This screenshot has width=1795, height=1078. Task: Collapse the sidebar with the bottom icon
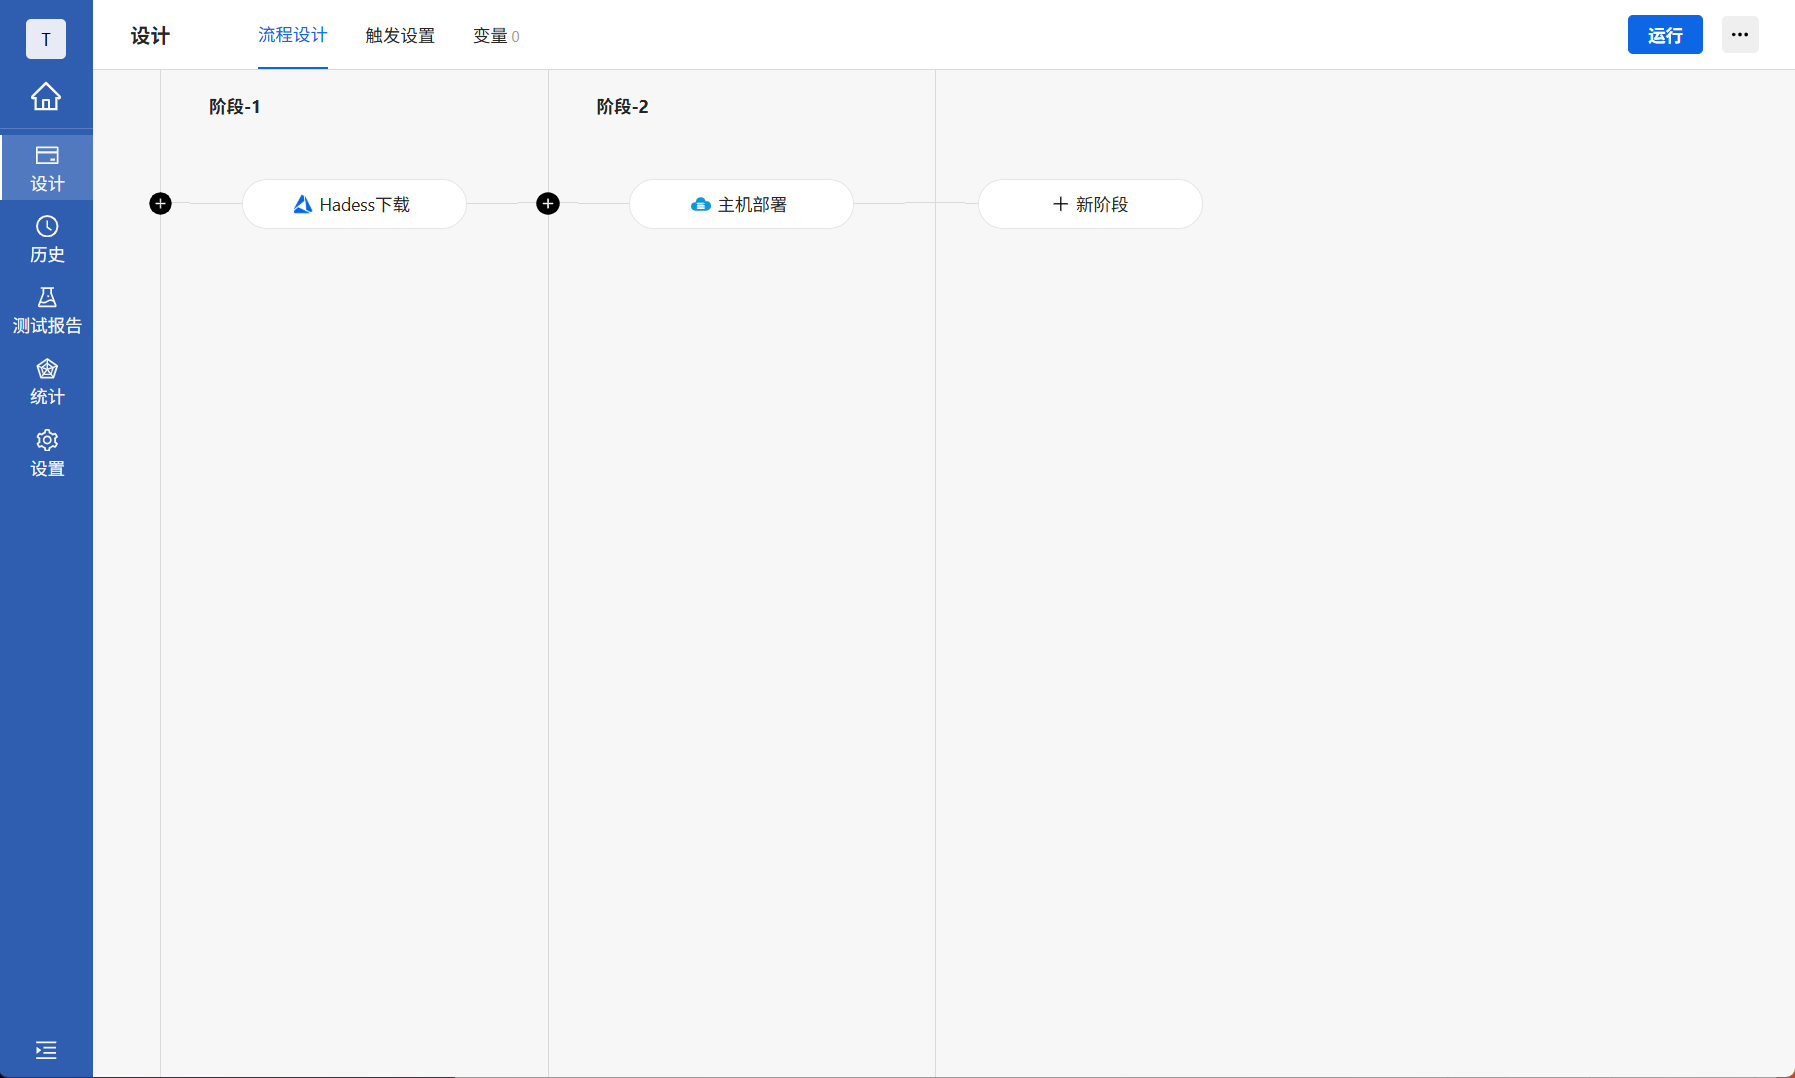coord(46,1050)
